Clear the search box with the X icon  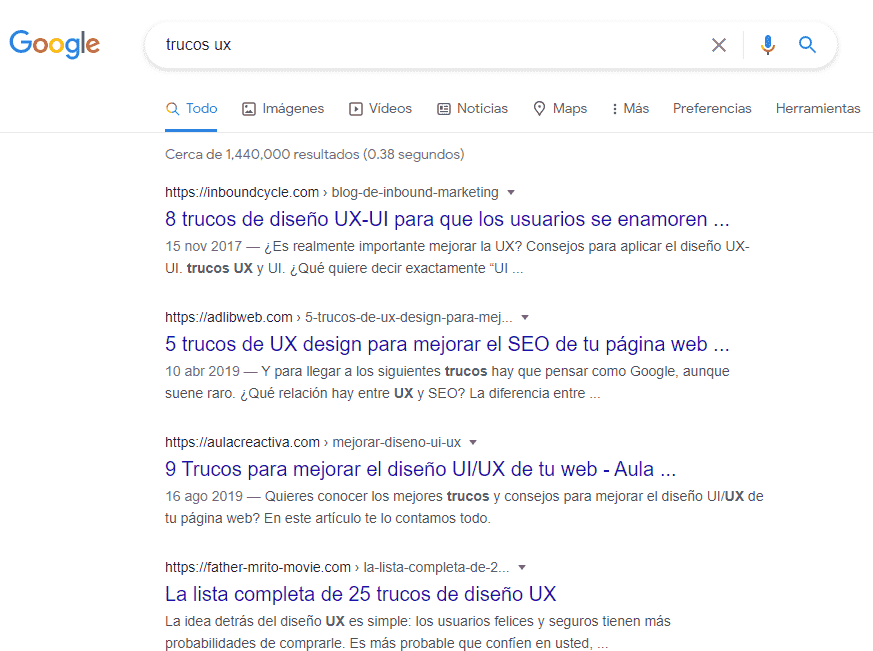pyautogui.click(x=719, y=45)
